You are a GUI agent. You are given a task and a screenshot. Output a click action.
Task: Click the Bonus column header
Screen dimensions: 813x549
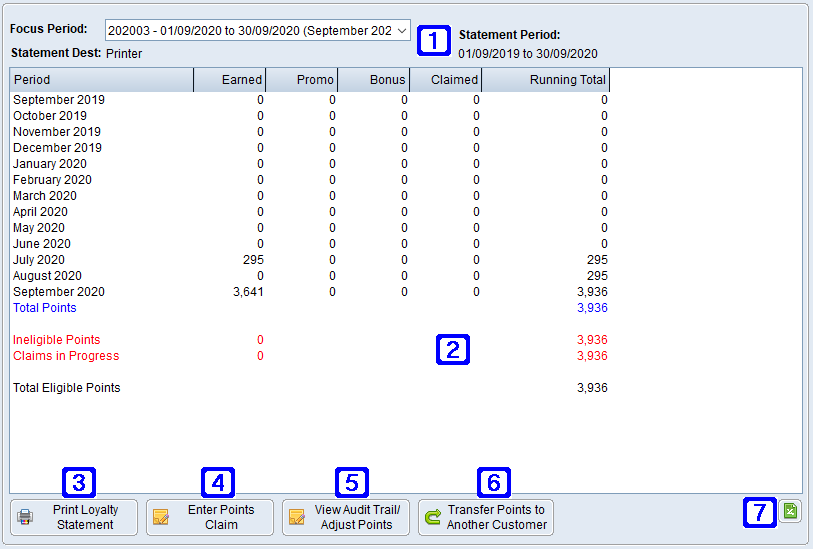[374, 80]
